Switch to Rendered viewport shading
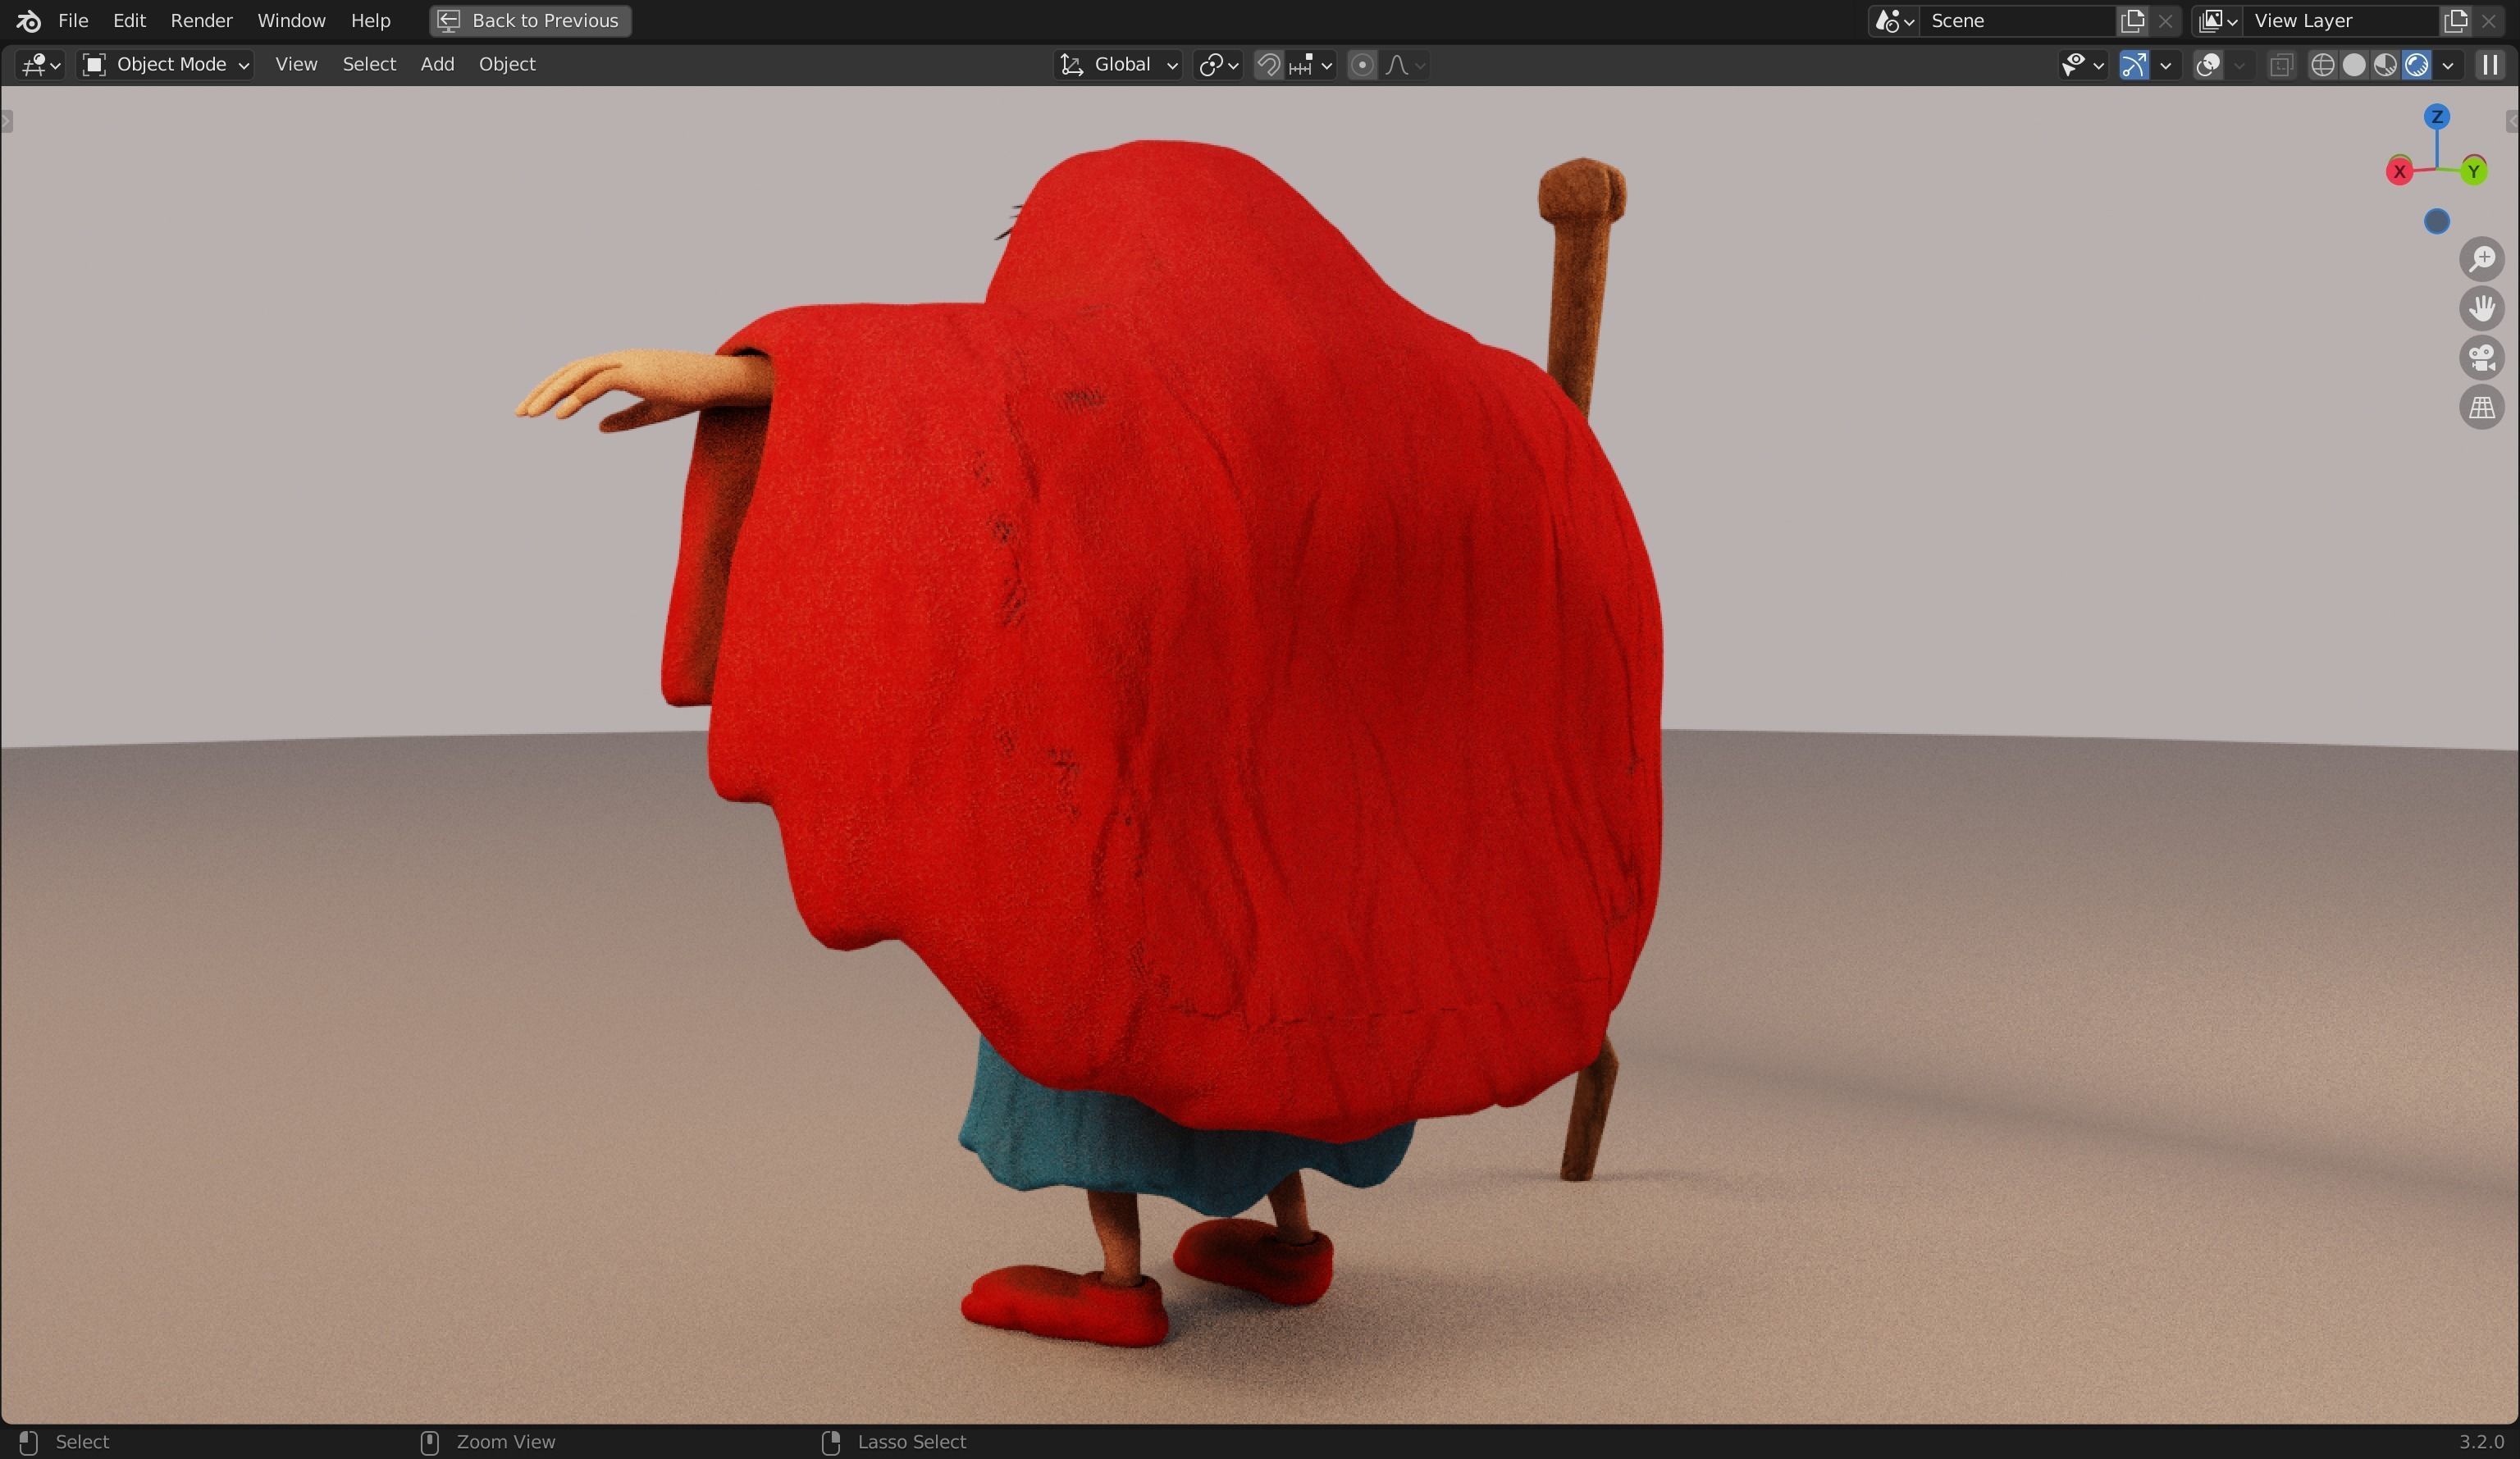 pos(2416,65)
